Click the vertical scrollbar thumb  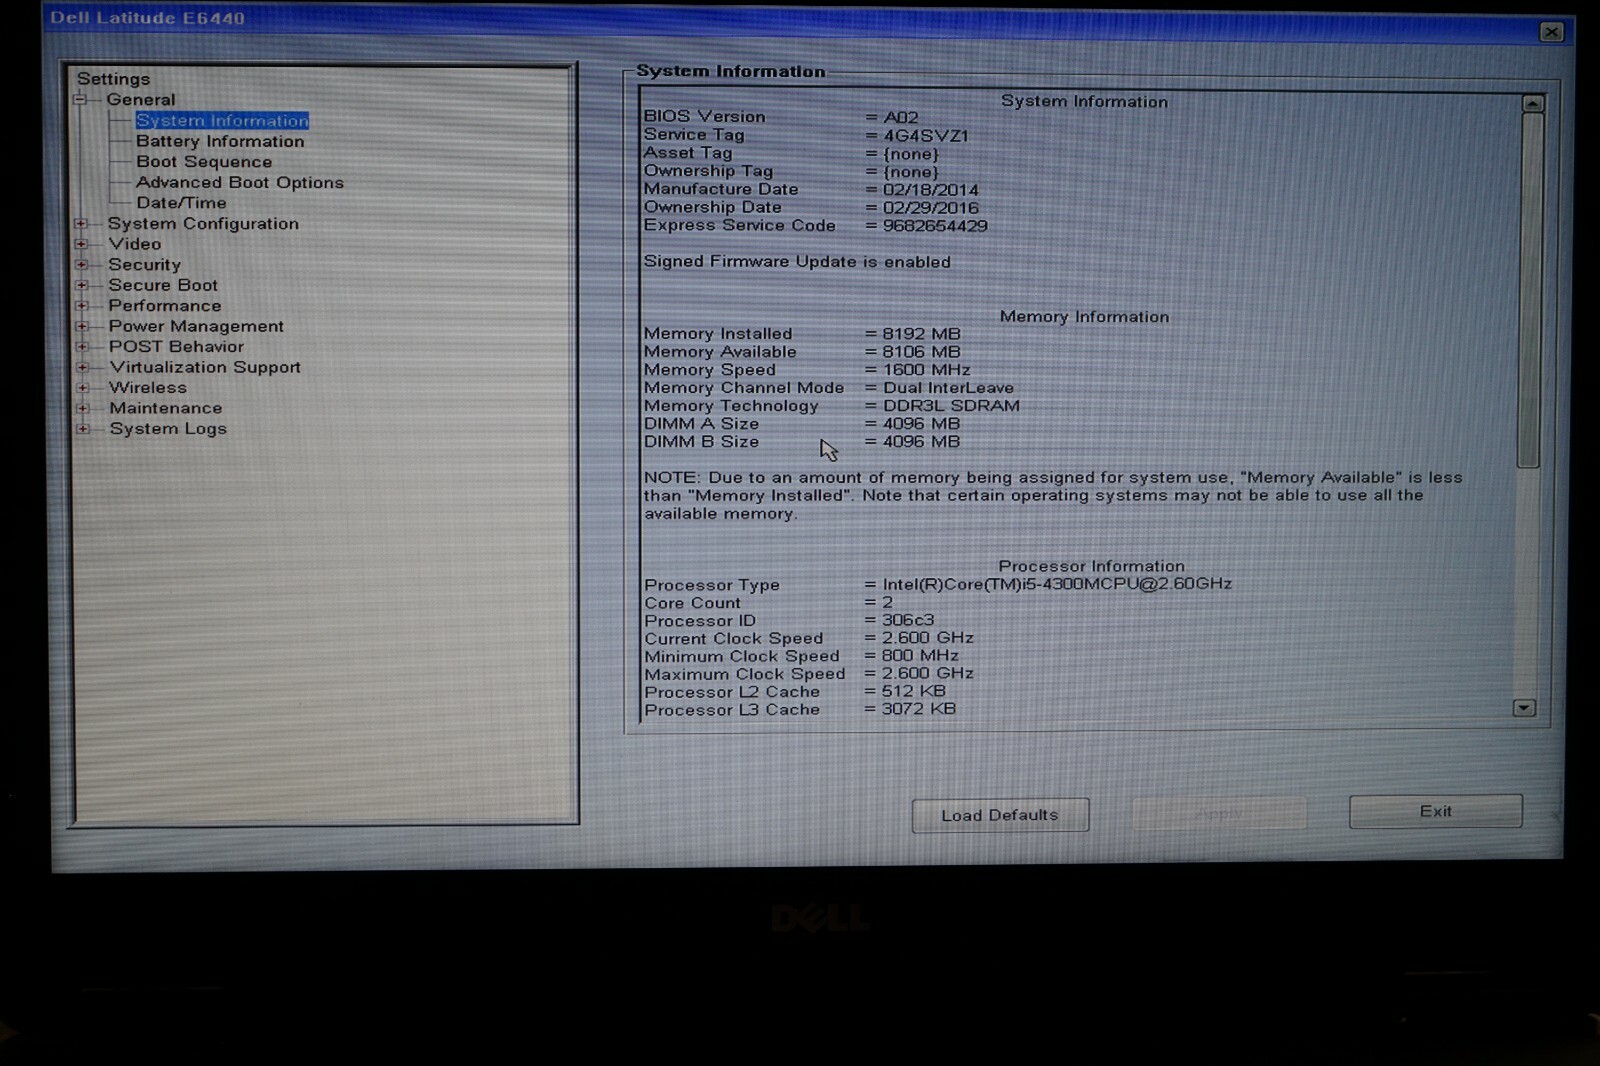pos(1530,290)
